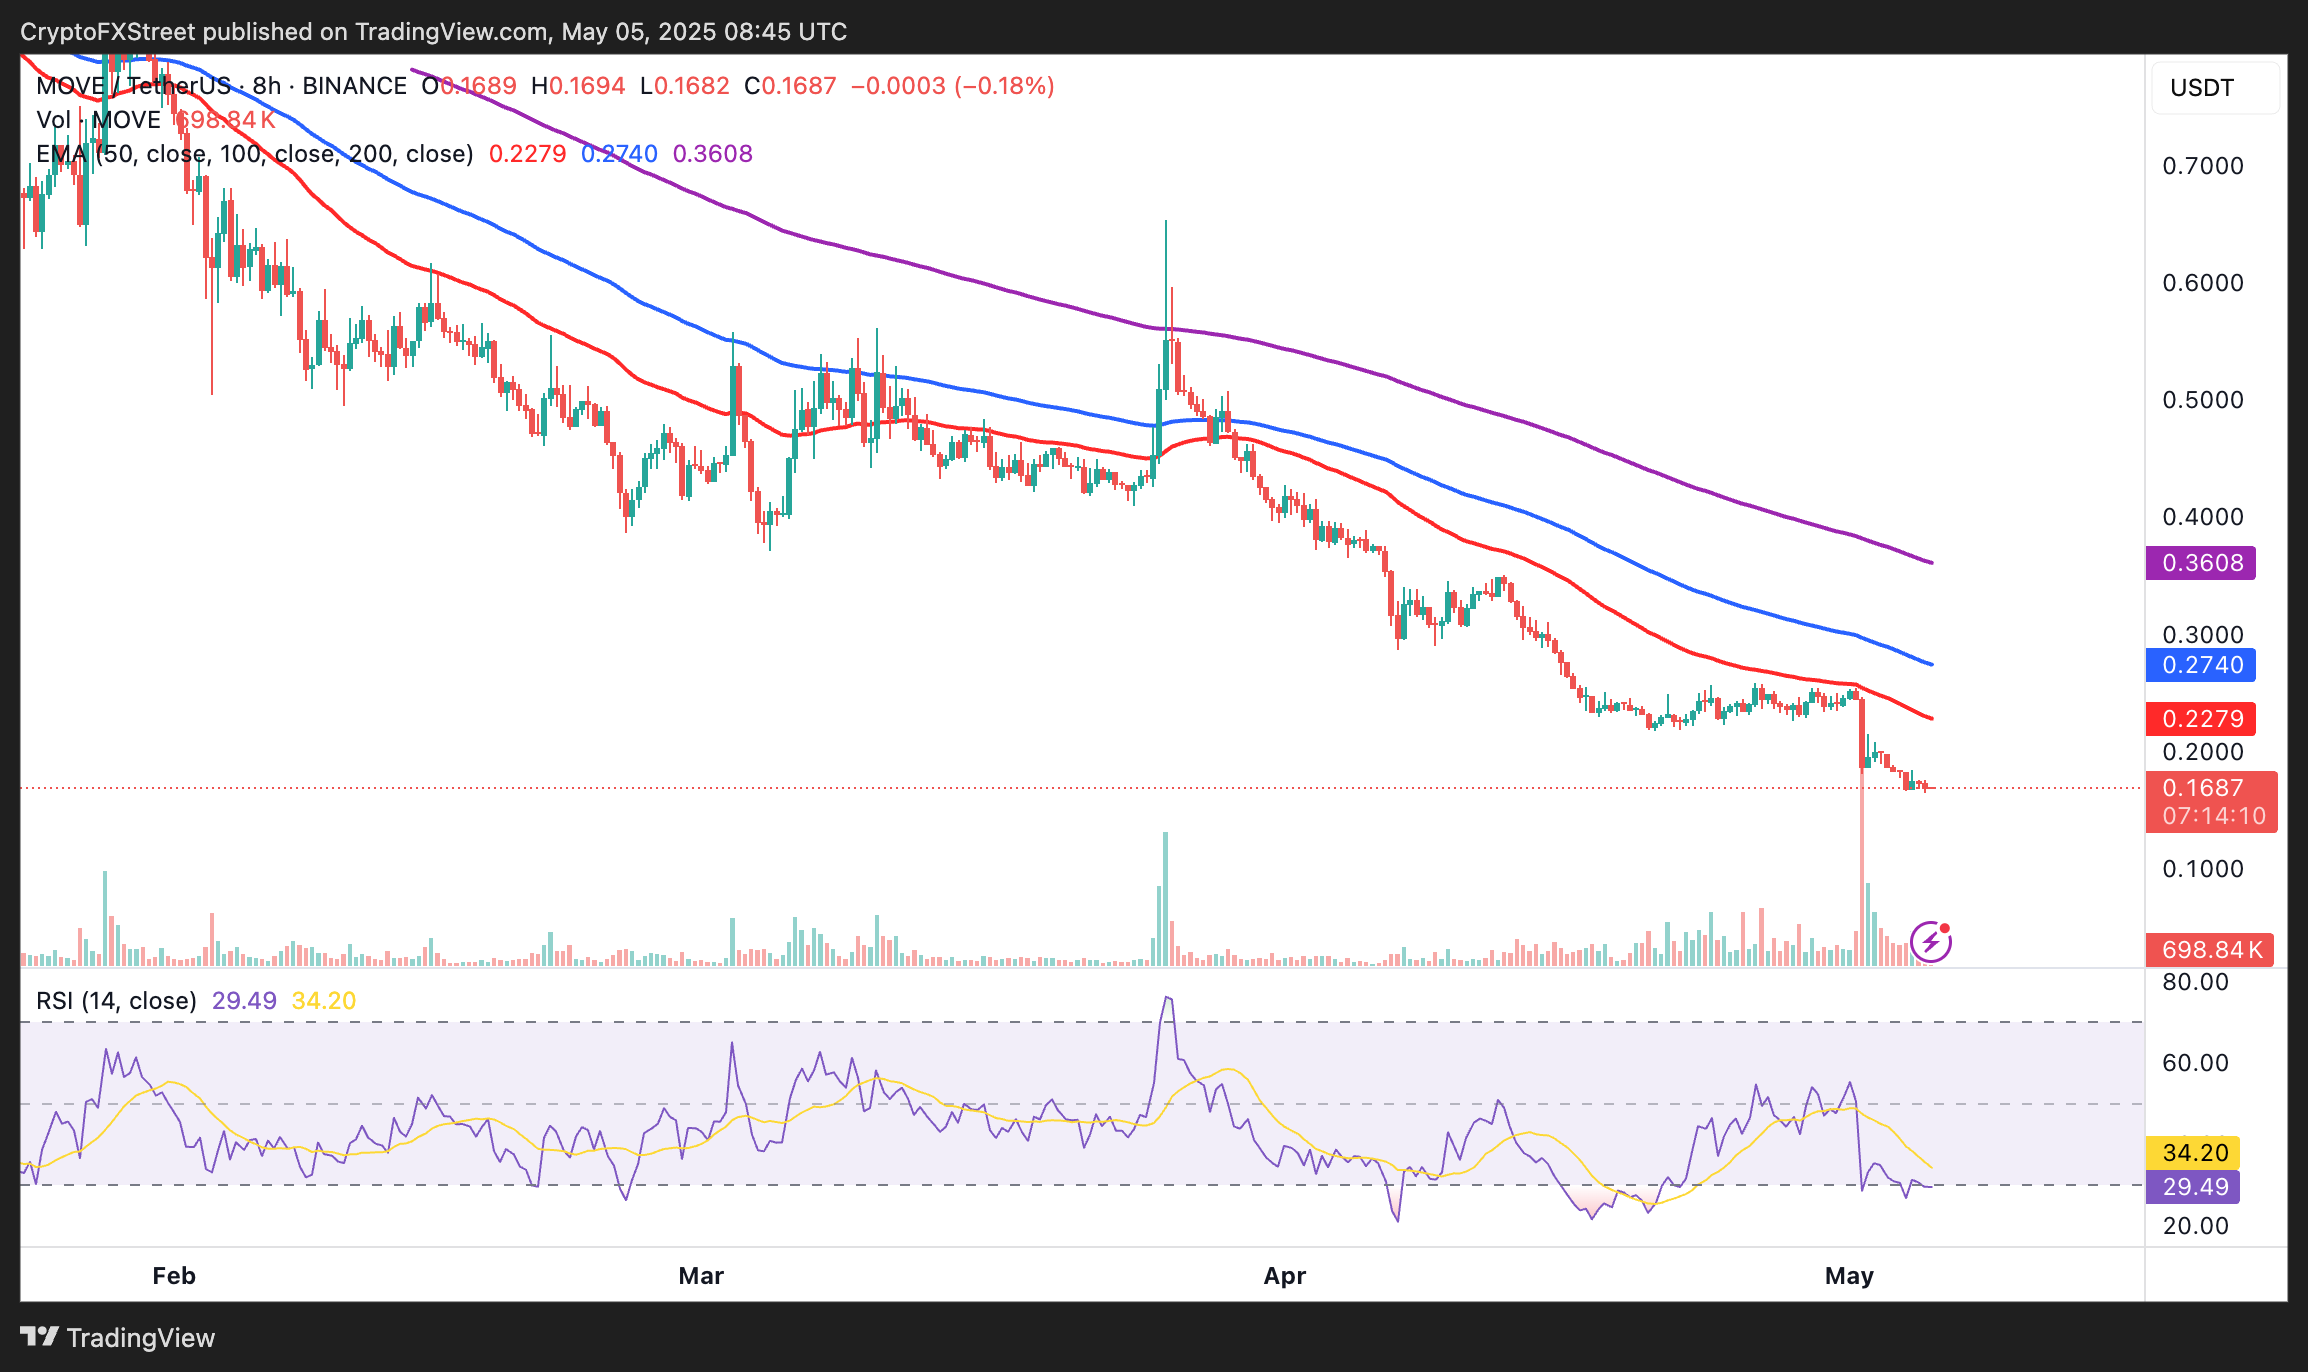Image resolution: width=2308 pixels, height=1372 pixels.
Task: Click the Vol · MOVE indicator legend
Action: point(98,120)
